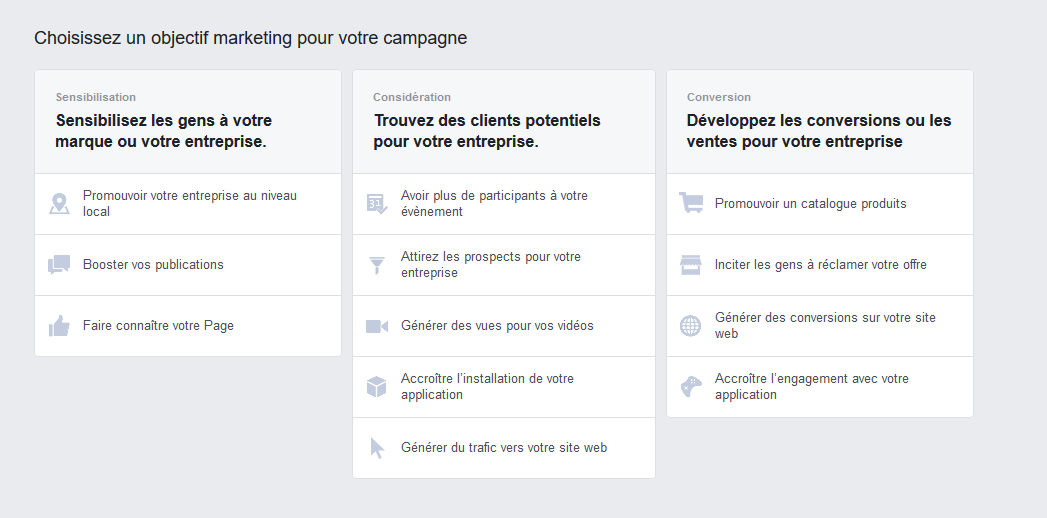Click the shopping cart icon for product catalog

[691, 204]
